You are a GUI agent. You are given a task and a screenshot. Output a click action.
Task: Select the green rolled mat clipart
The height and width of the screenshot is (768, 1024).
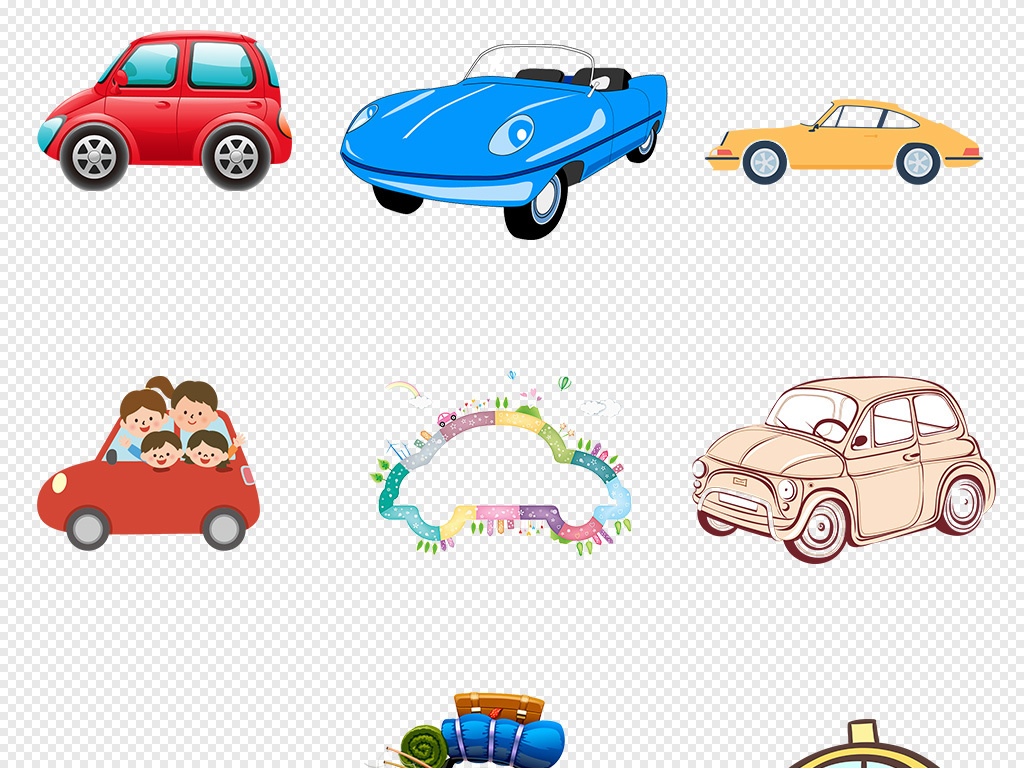(x=423, y=747)
